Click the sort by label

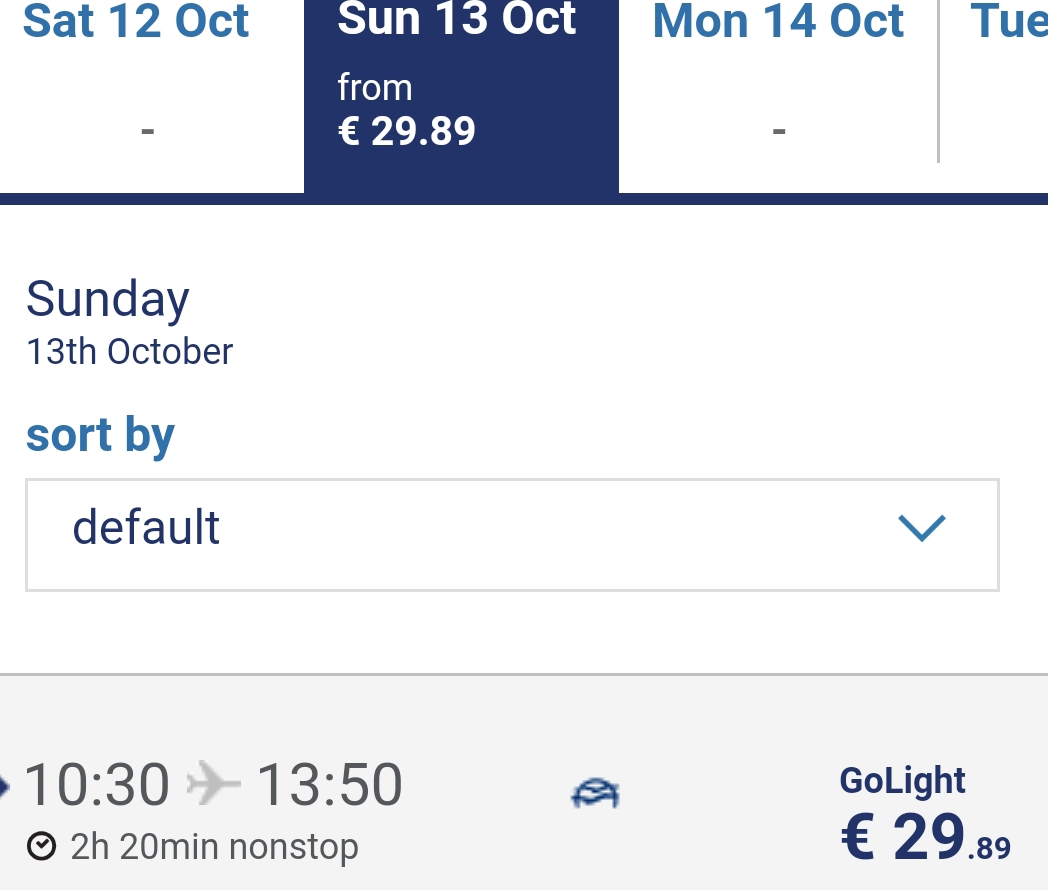[100, 436]
